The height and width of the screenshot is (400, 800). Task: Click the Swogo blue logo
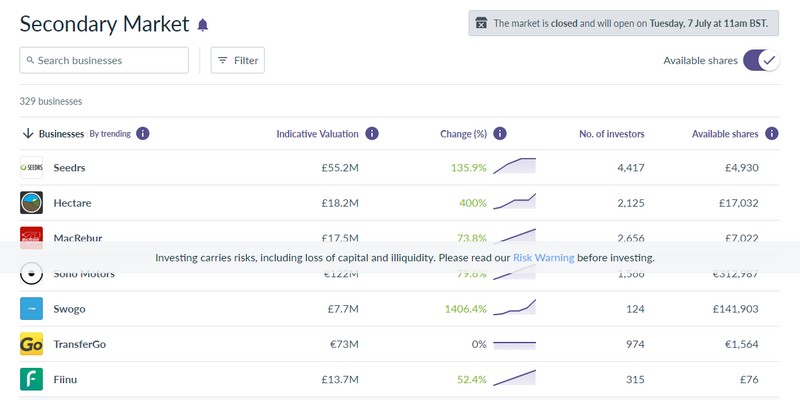pos(31,309)
